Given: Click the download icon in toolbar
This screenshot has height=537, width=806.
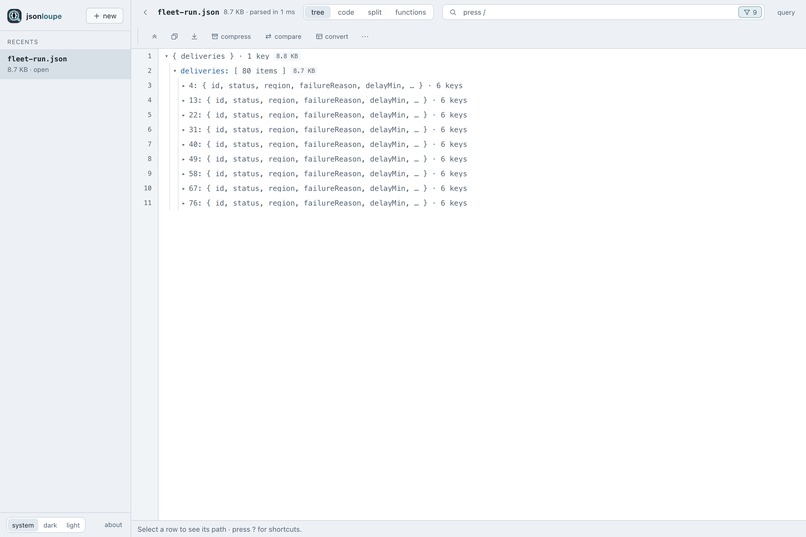Looking at the screenshot, I should tap(194, 36).
